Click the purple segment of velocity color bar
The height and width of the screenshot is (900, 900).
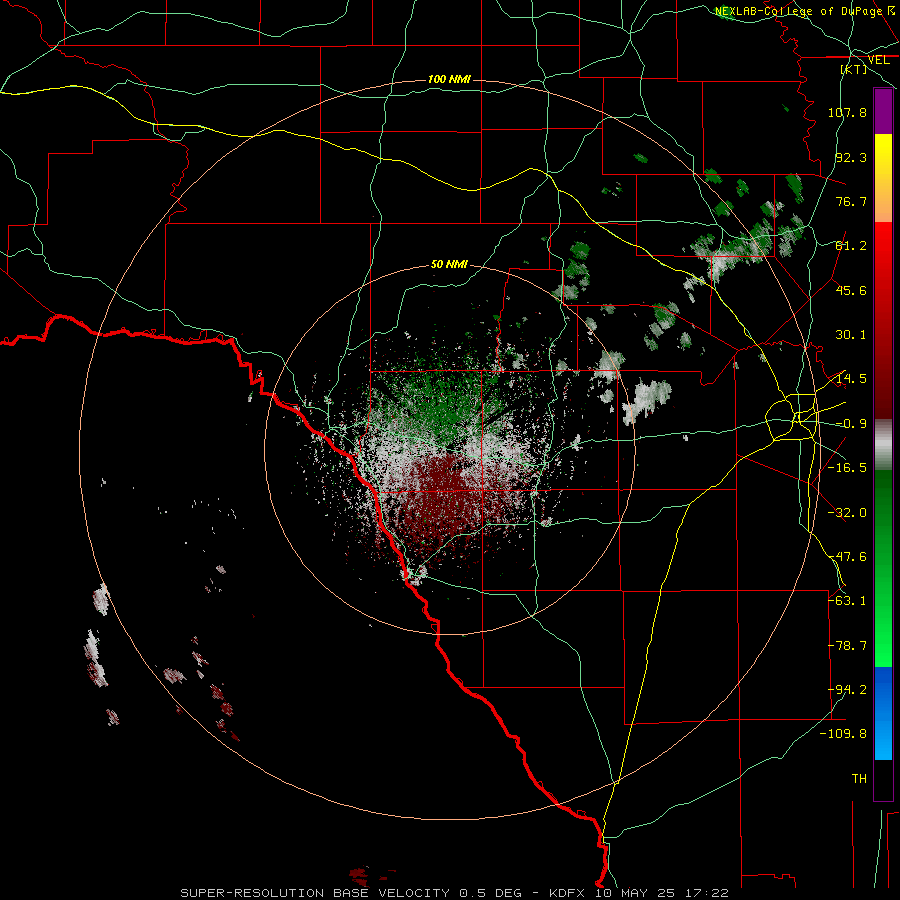883,112
